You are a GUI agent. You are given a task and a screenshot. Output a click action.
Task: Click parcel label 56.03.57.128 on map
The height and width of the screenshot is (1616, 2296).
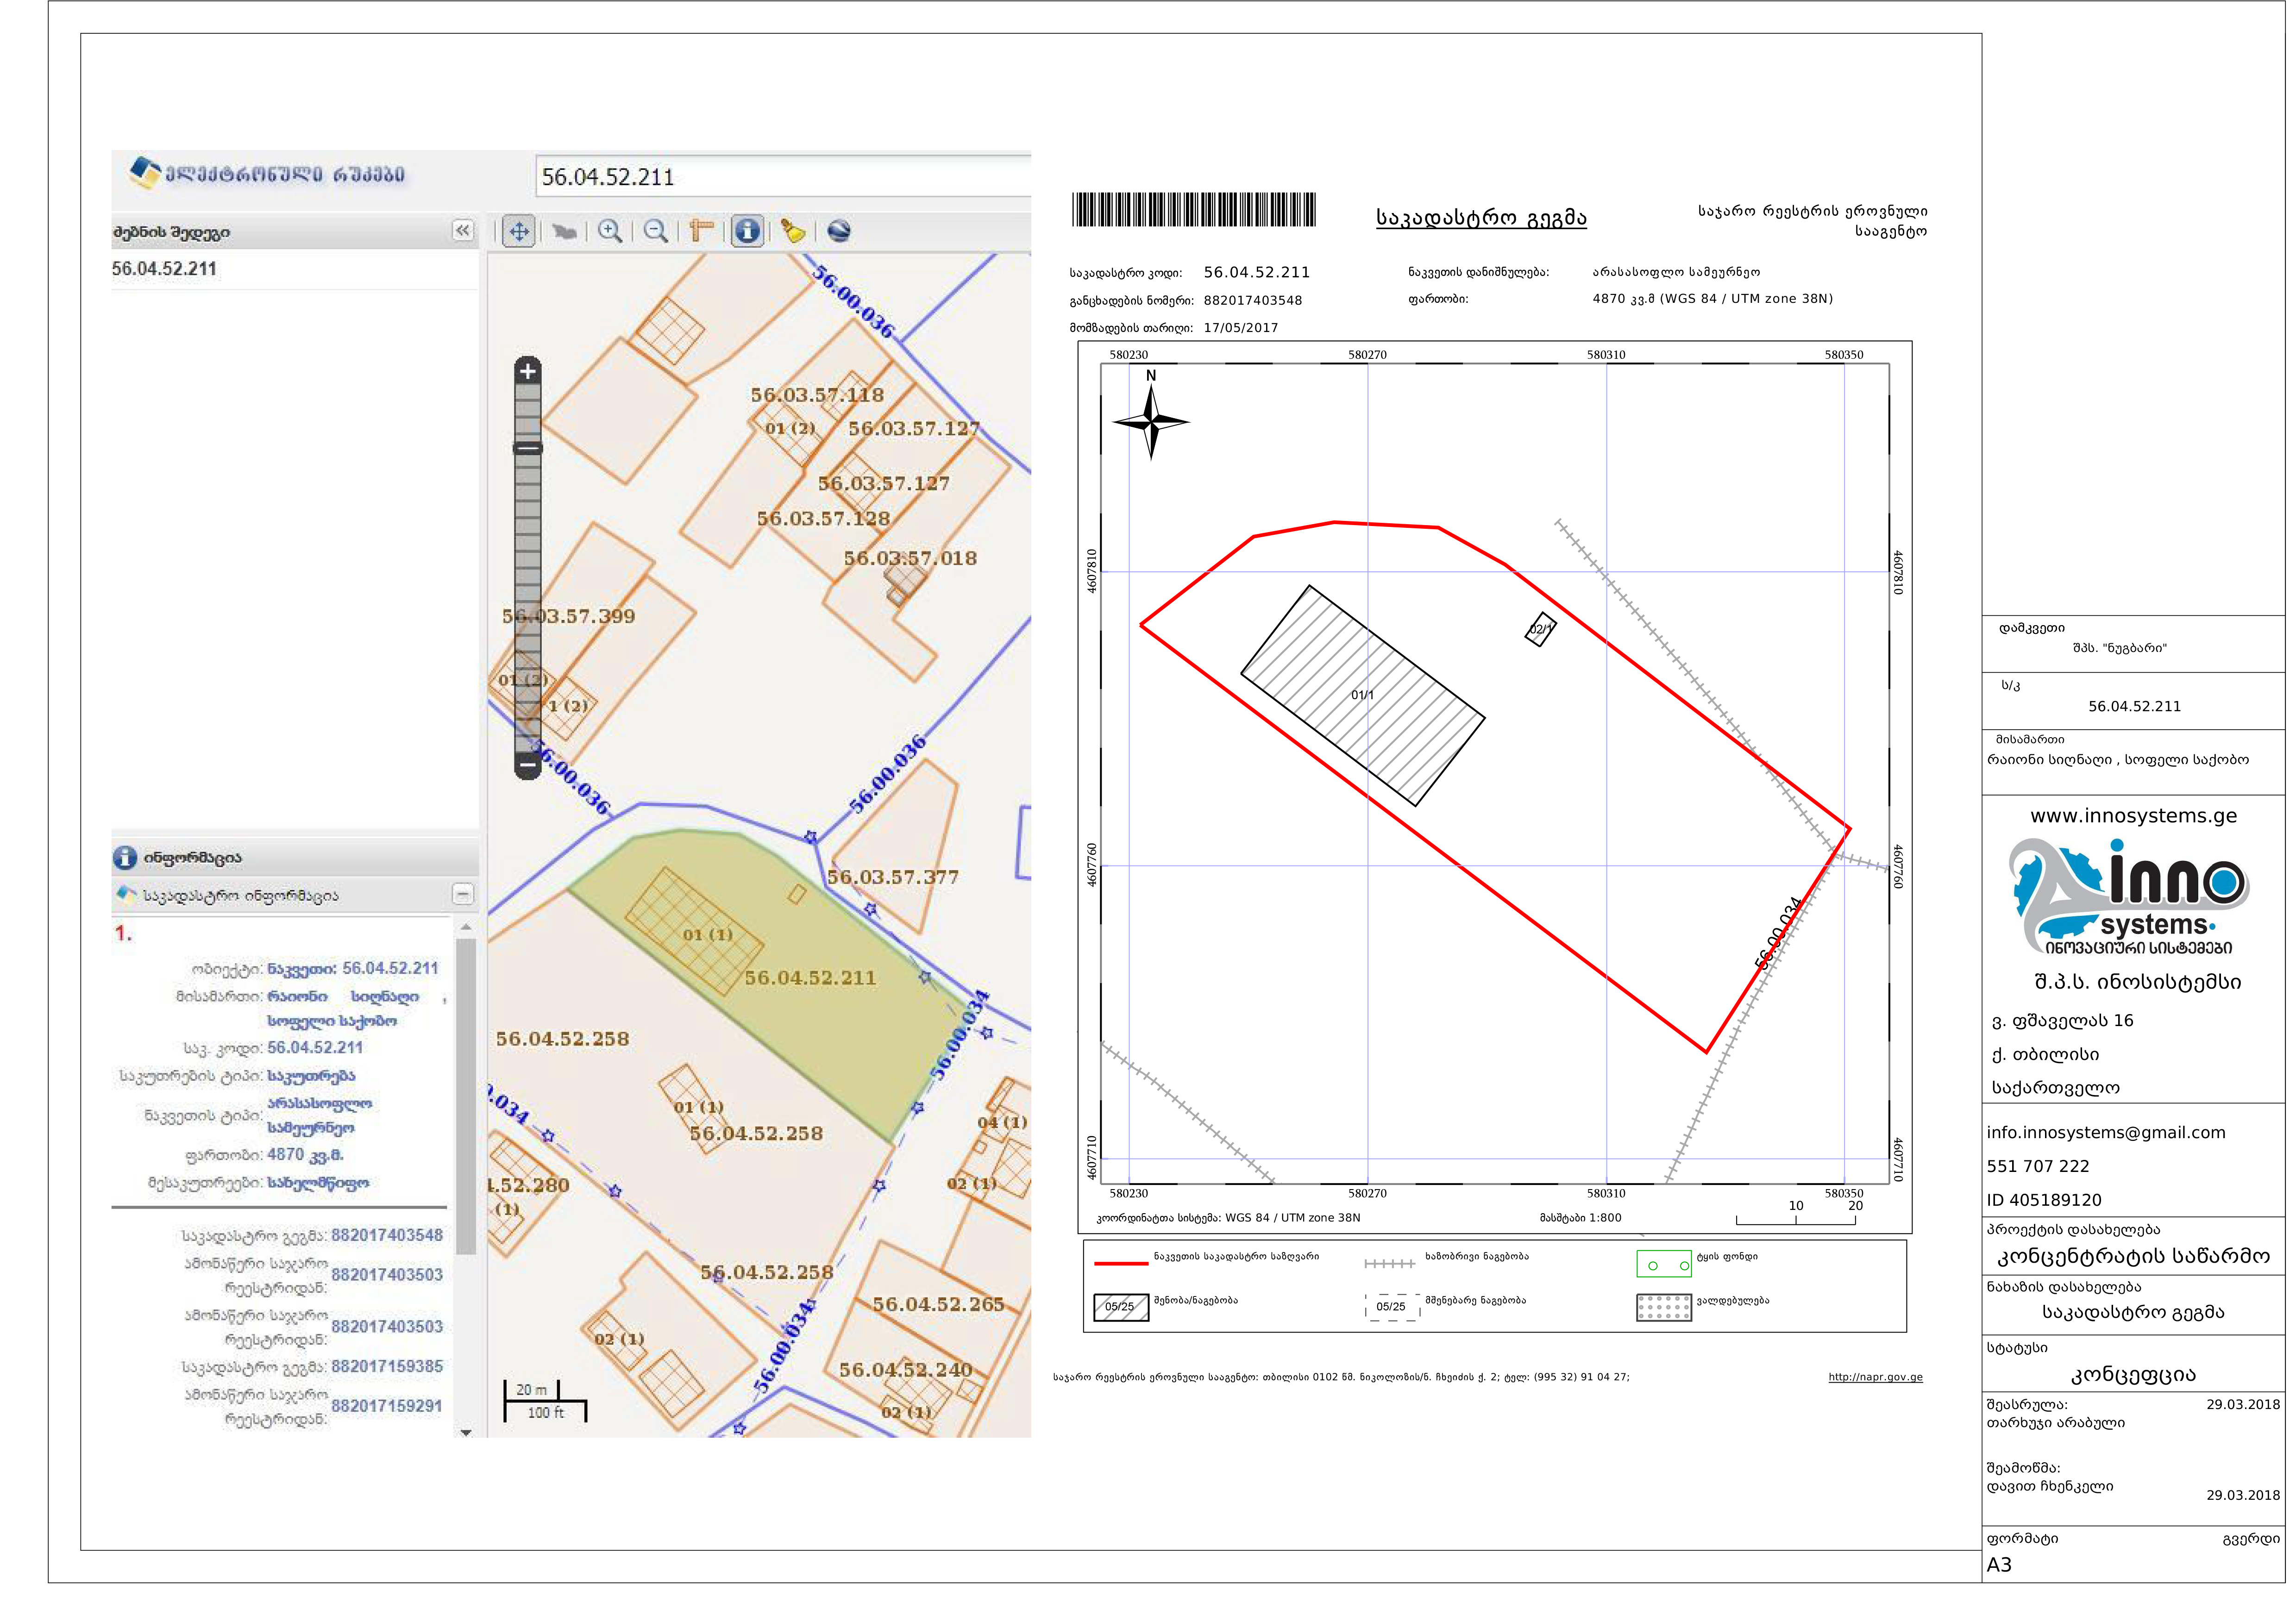point(823,519)
